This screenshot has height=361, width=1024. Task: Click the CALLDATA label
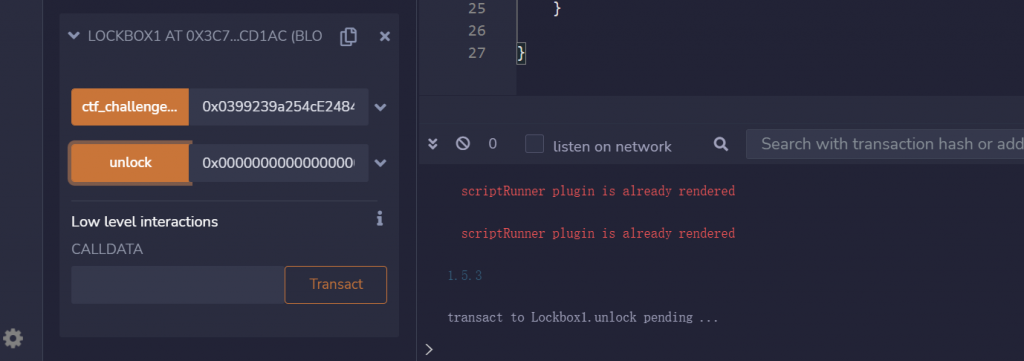point(107,249)
